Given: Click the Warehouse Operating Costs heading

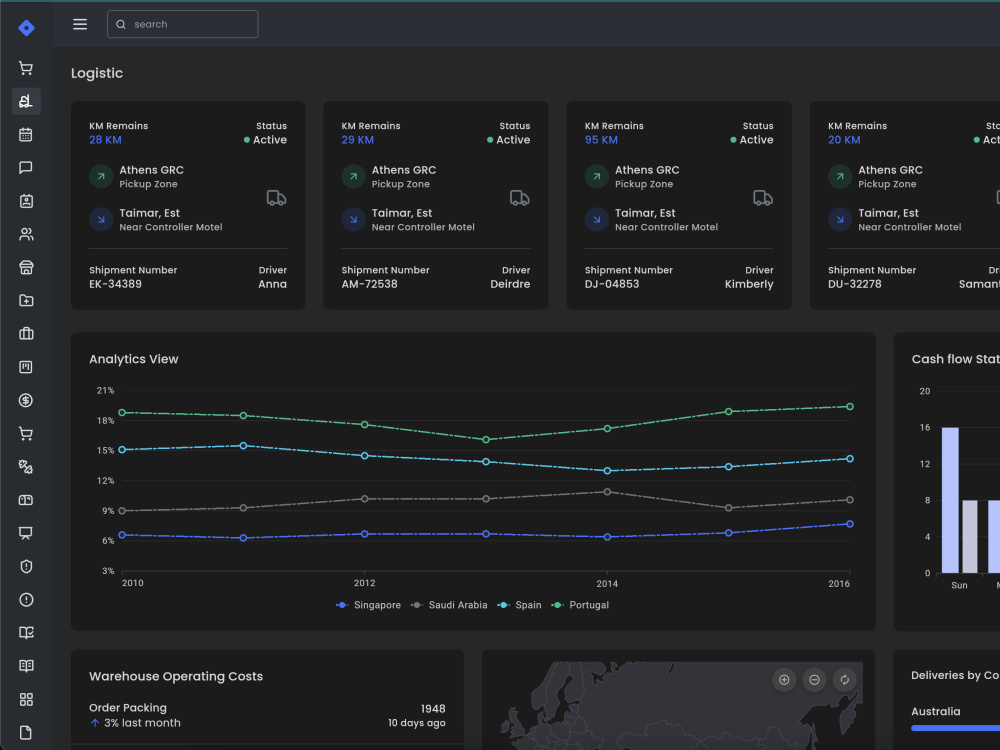Looking at the screenshot, I should pyautogui.click(x=176, y=676).
